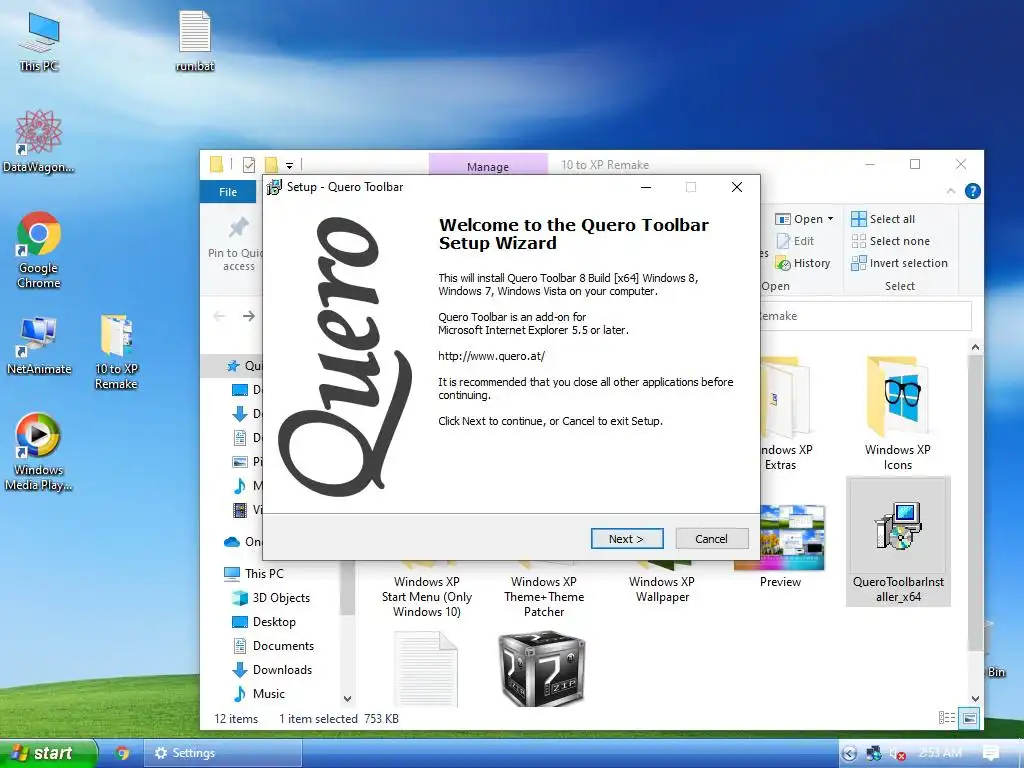This screenshot has height=768, width=1024.
Task: Click History in Open group
Action: pos(803,263)
